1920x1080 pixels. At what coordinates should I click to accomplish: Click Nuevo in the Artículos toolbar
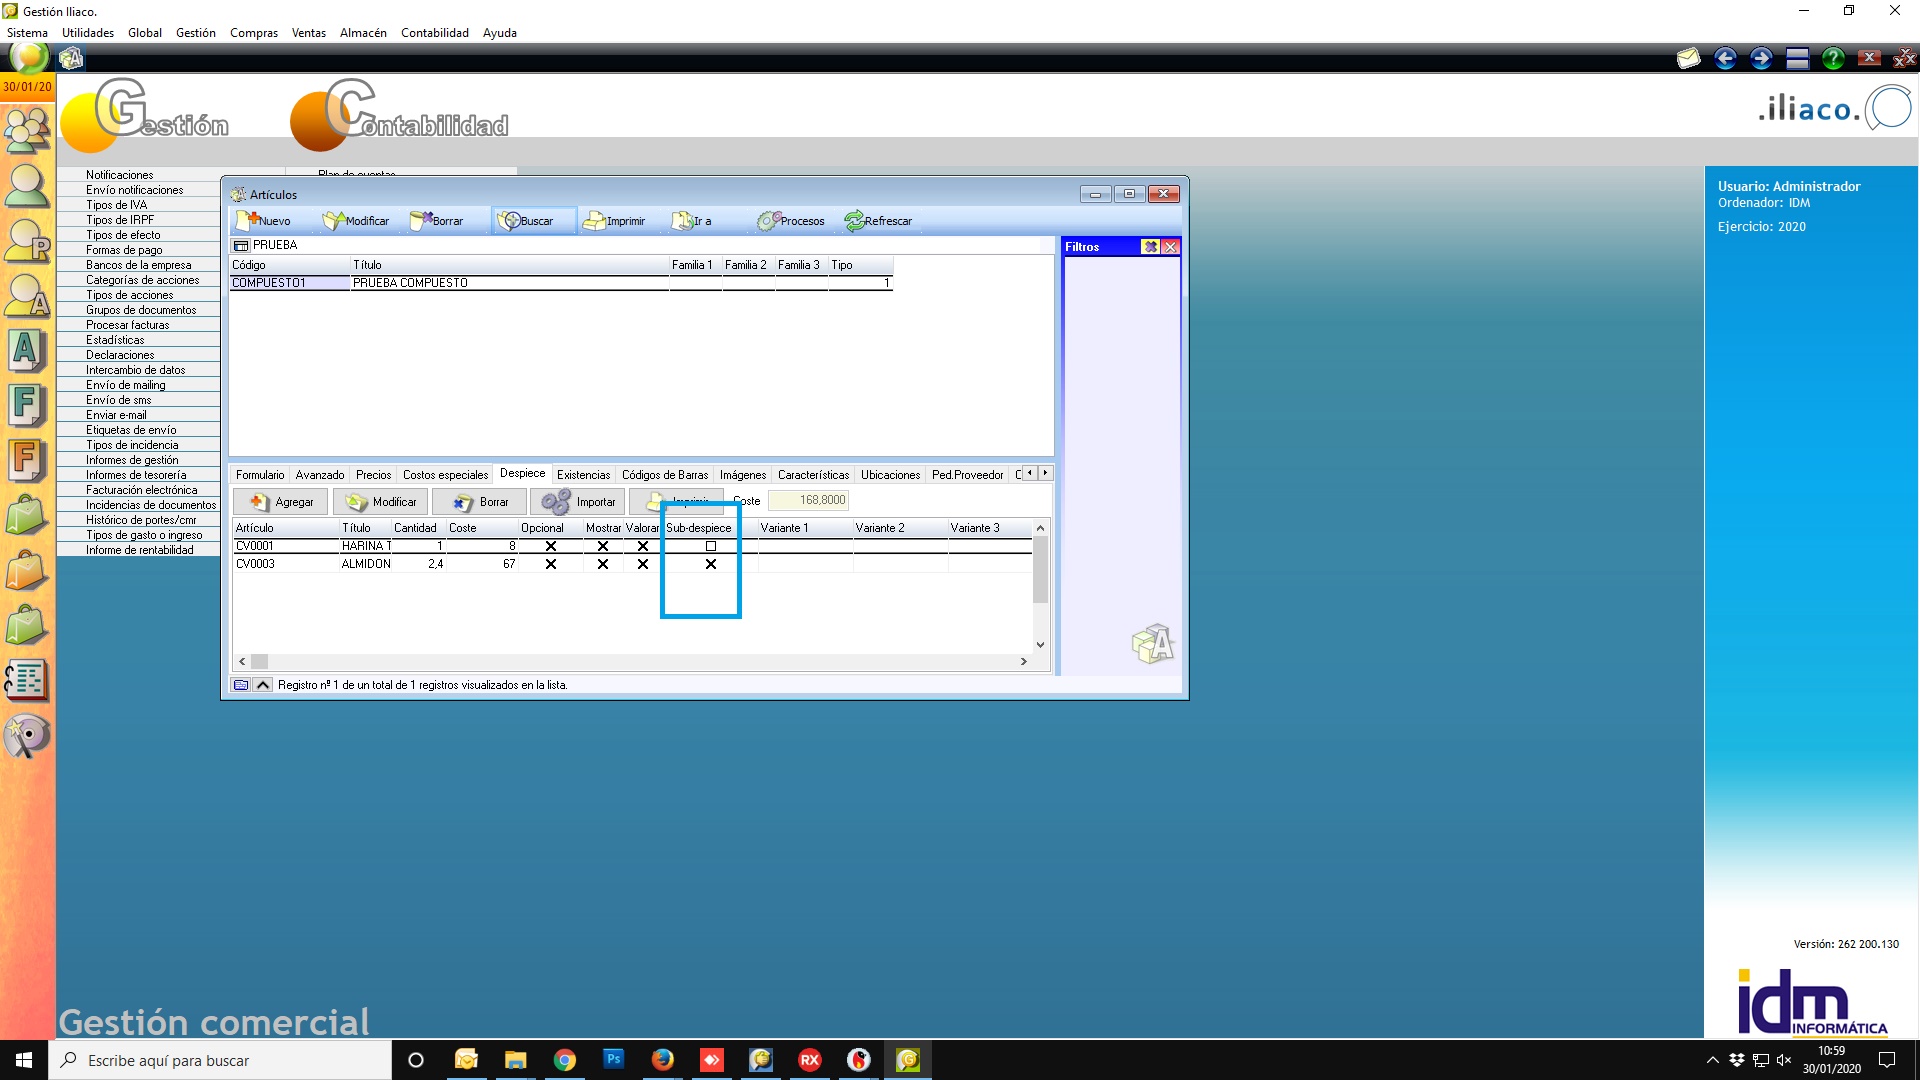264,221
